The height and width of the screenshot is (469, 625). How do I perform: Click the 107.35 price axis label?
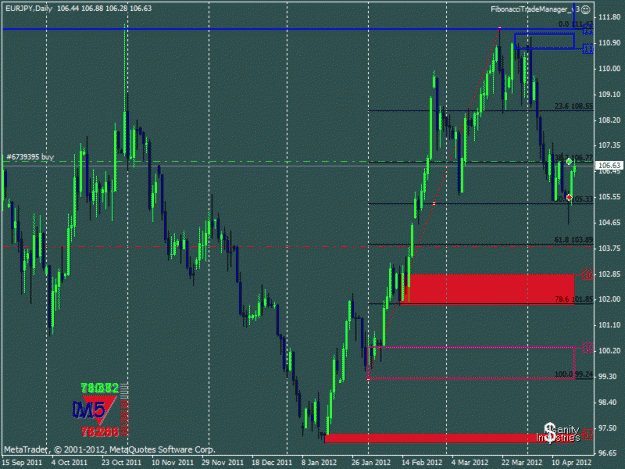(609, 145)
